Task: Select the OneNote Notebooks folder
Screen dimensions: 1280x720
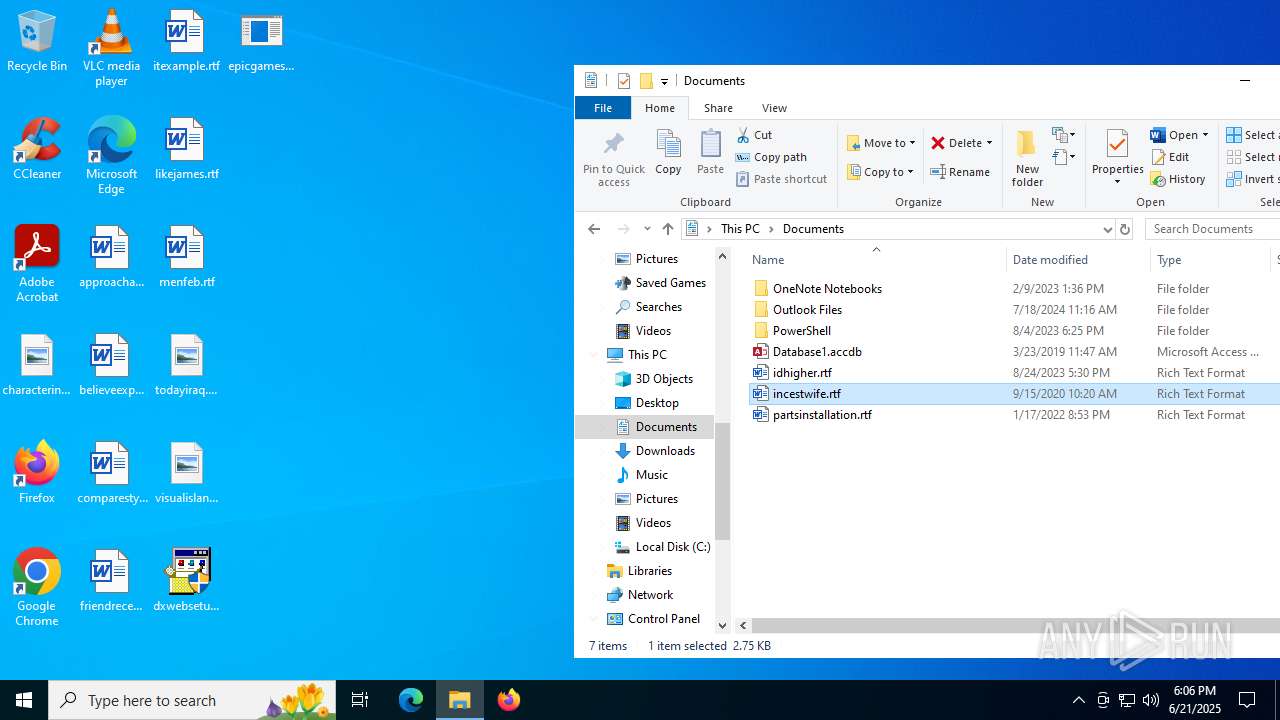Action: [x=827, y=289]
